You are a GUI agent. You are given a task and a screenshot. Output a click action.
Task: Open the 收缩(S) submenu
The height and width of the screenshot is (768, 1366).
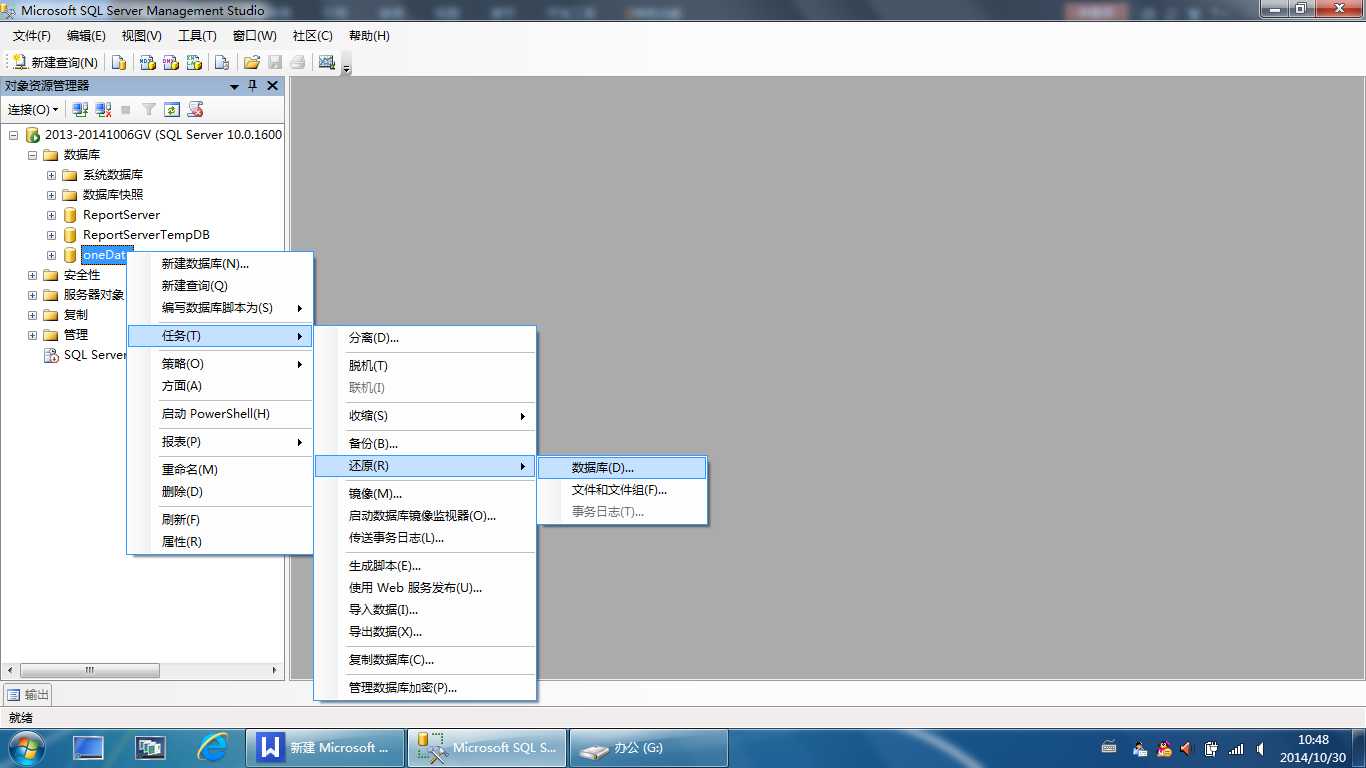point(425,416)
